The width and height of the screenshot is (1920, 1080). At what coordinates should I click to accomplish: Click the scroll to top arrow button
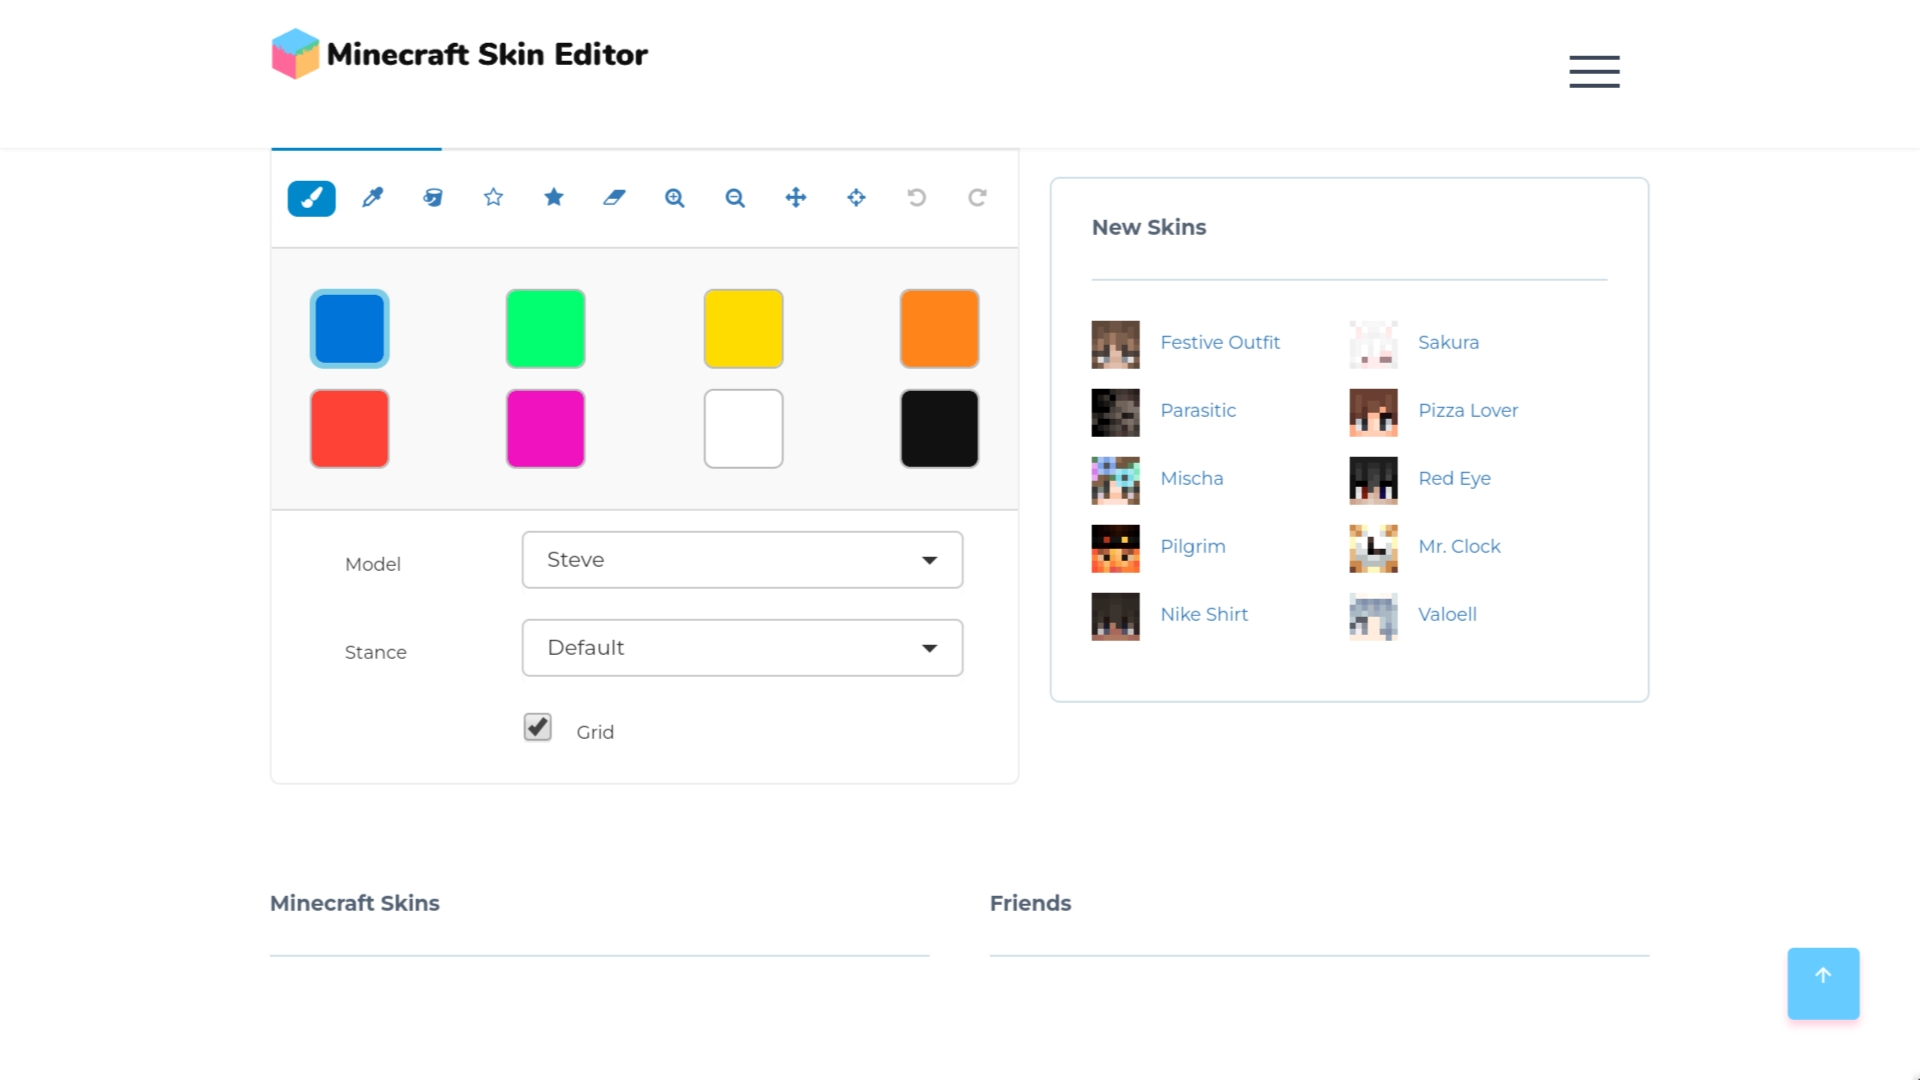[x=1823, y=984]
